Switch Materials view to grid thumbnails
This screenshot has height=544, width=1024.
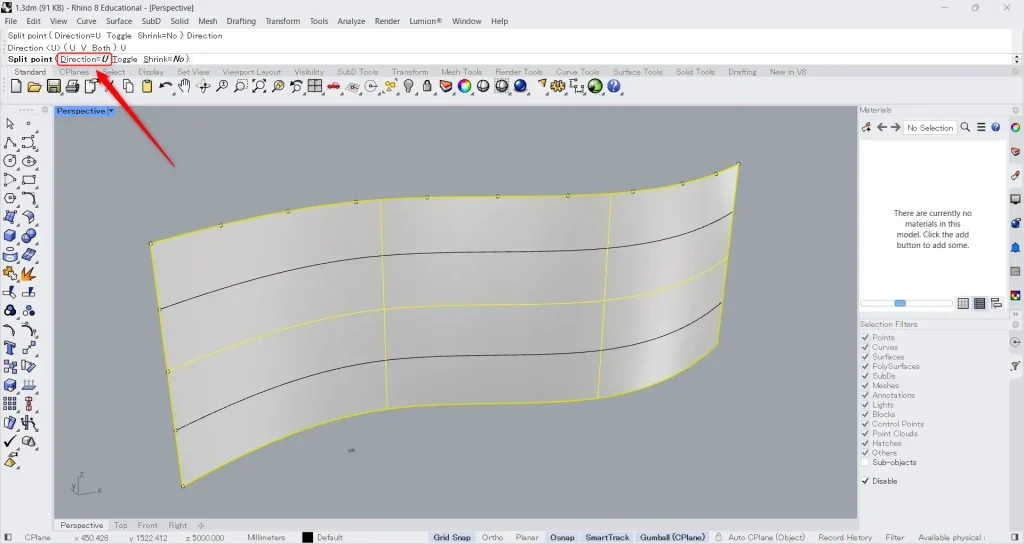pos(963,303)
